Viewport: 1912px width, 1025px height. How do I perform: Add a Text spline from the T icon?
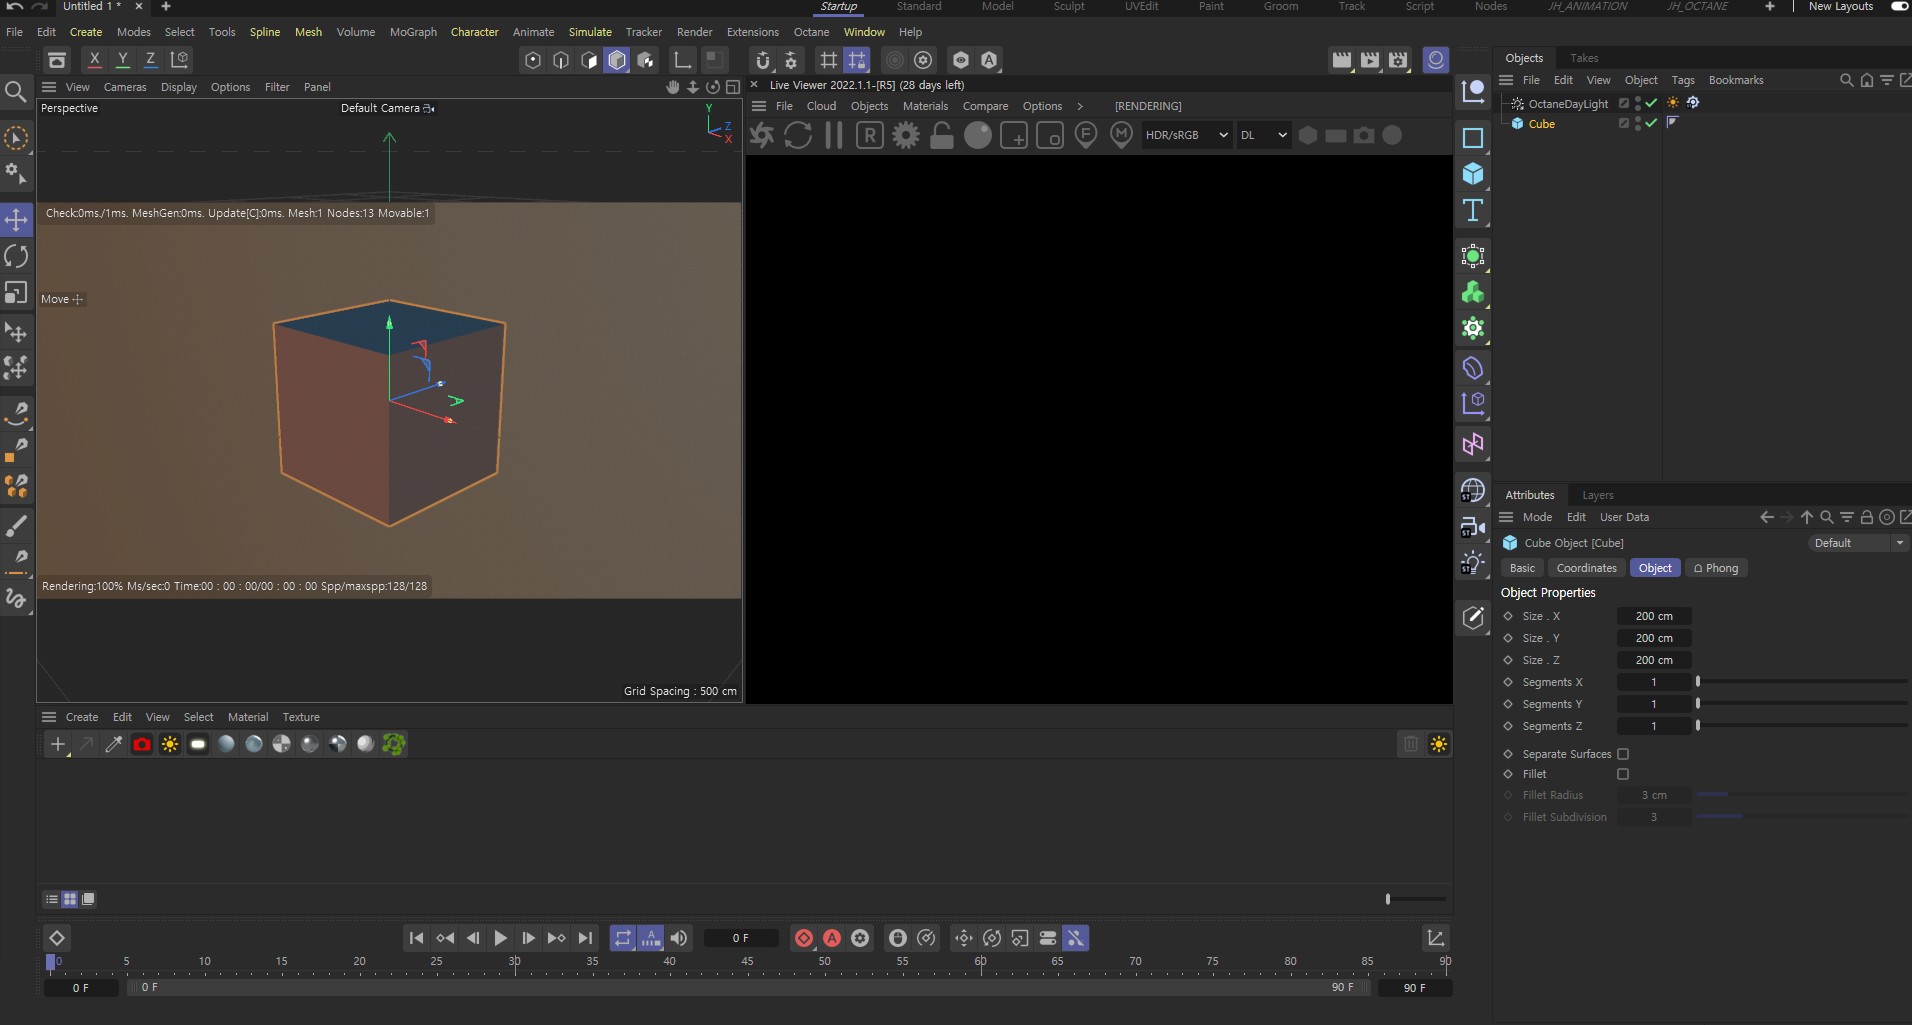pyautogui.click(x=1473, y=210)
